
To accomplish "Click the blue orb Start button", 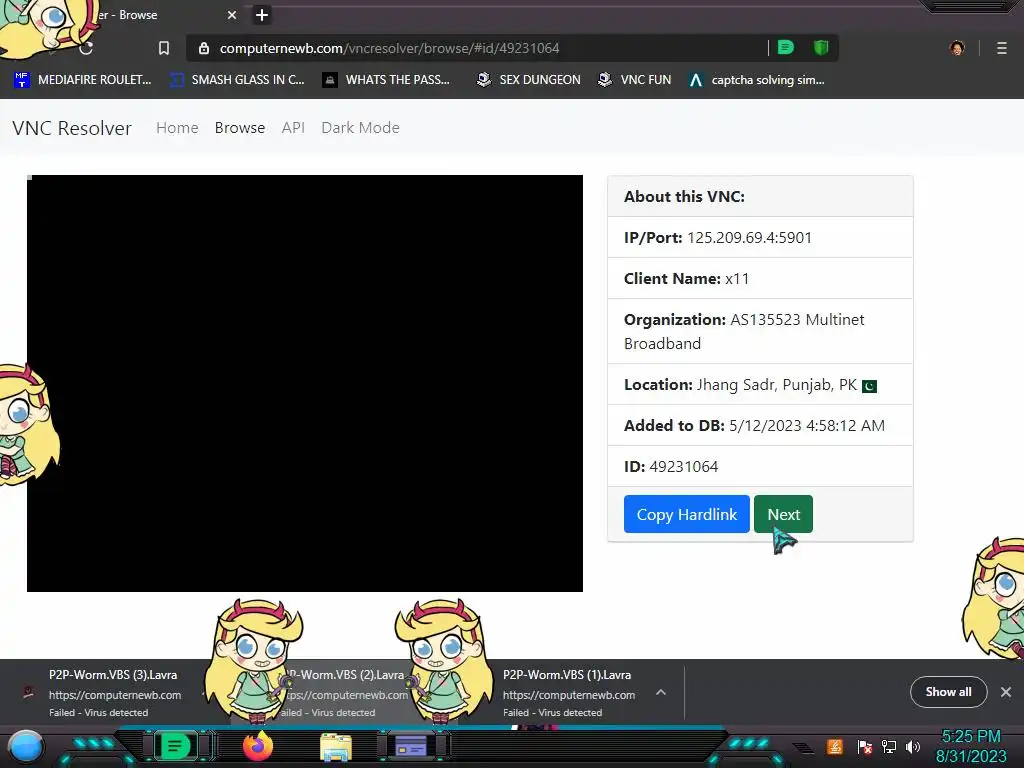I will point(25,746).
